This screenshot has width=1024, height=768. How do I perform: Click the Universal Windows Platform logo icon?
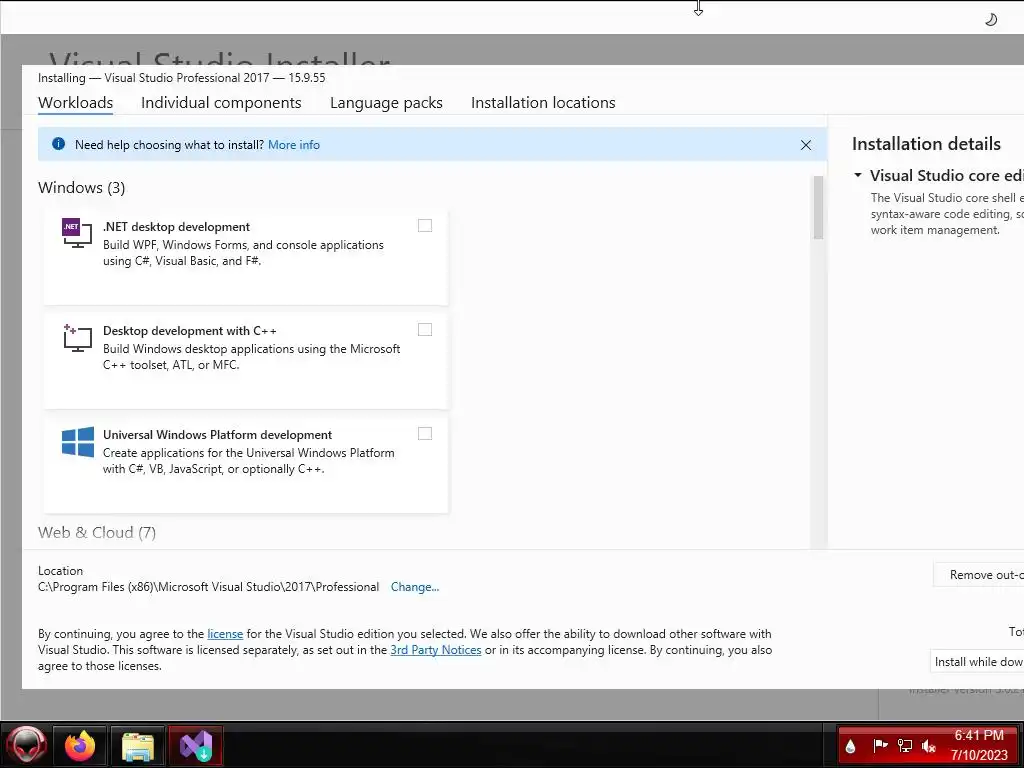tap(78, 442)
